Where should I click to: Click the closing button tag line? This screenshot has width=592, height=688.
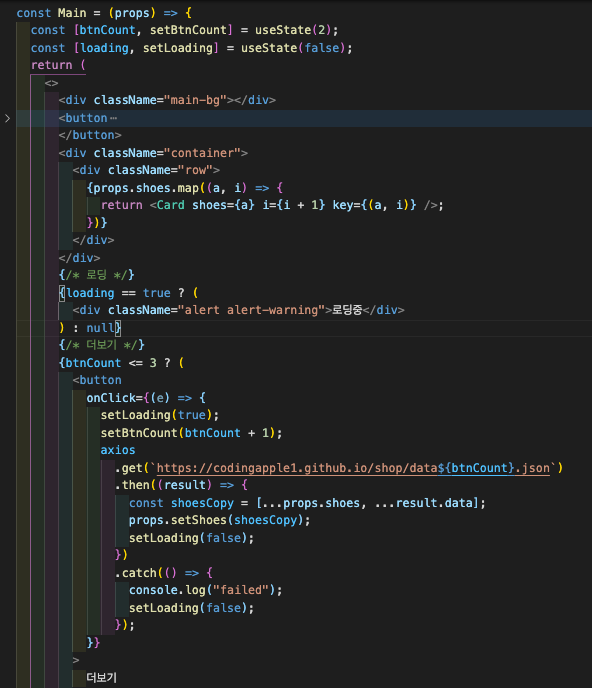90,135
